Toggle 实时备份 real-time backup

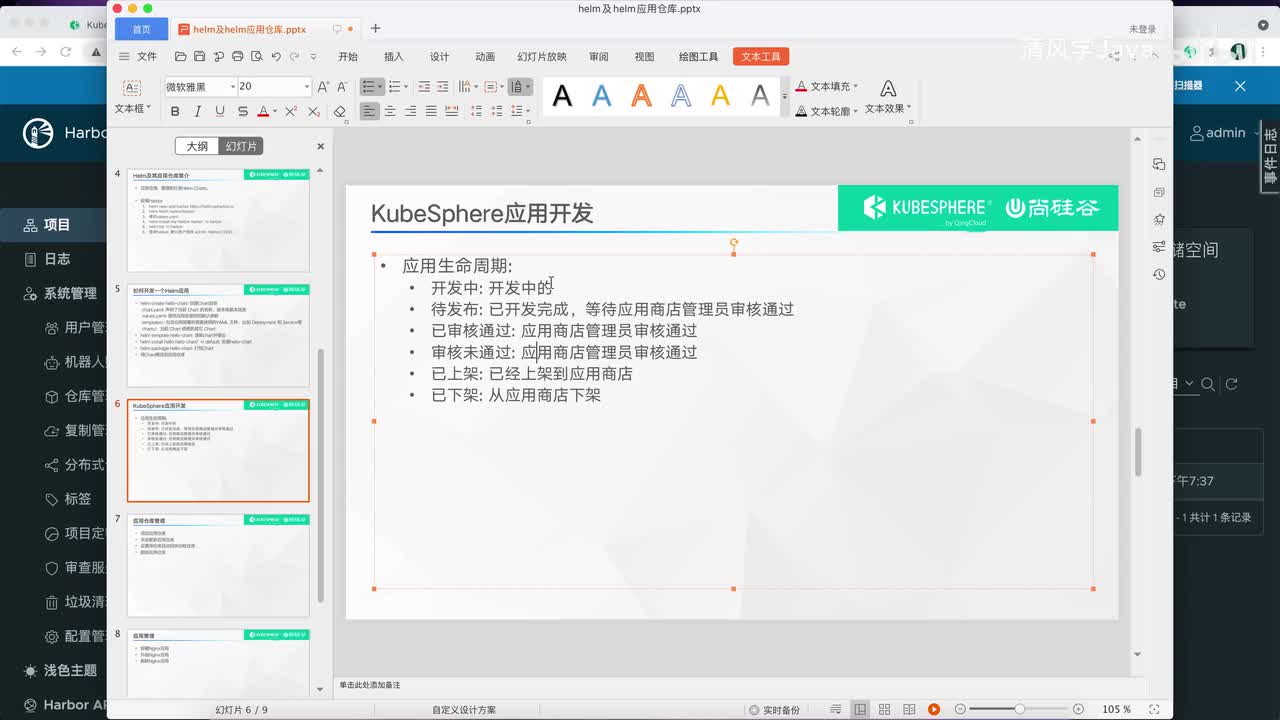point(774,710)
